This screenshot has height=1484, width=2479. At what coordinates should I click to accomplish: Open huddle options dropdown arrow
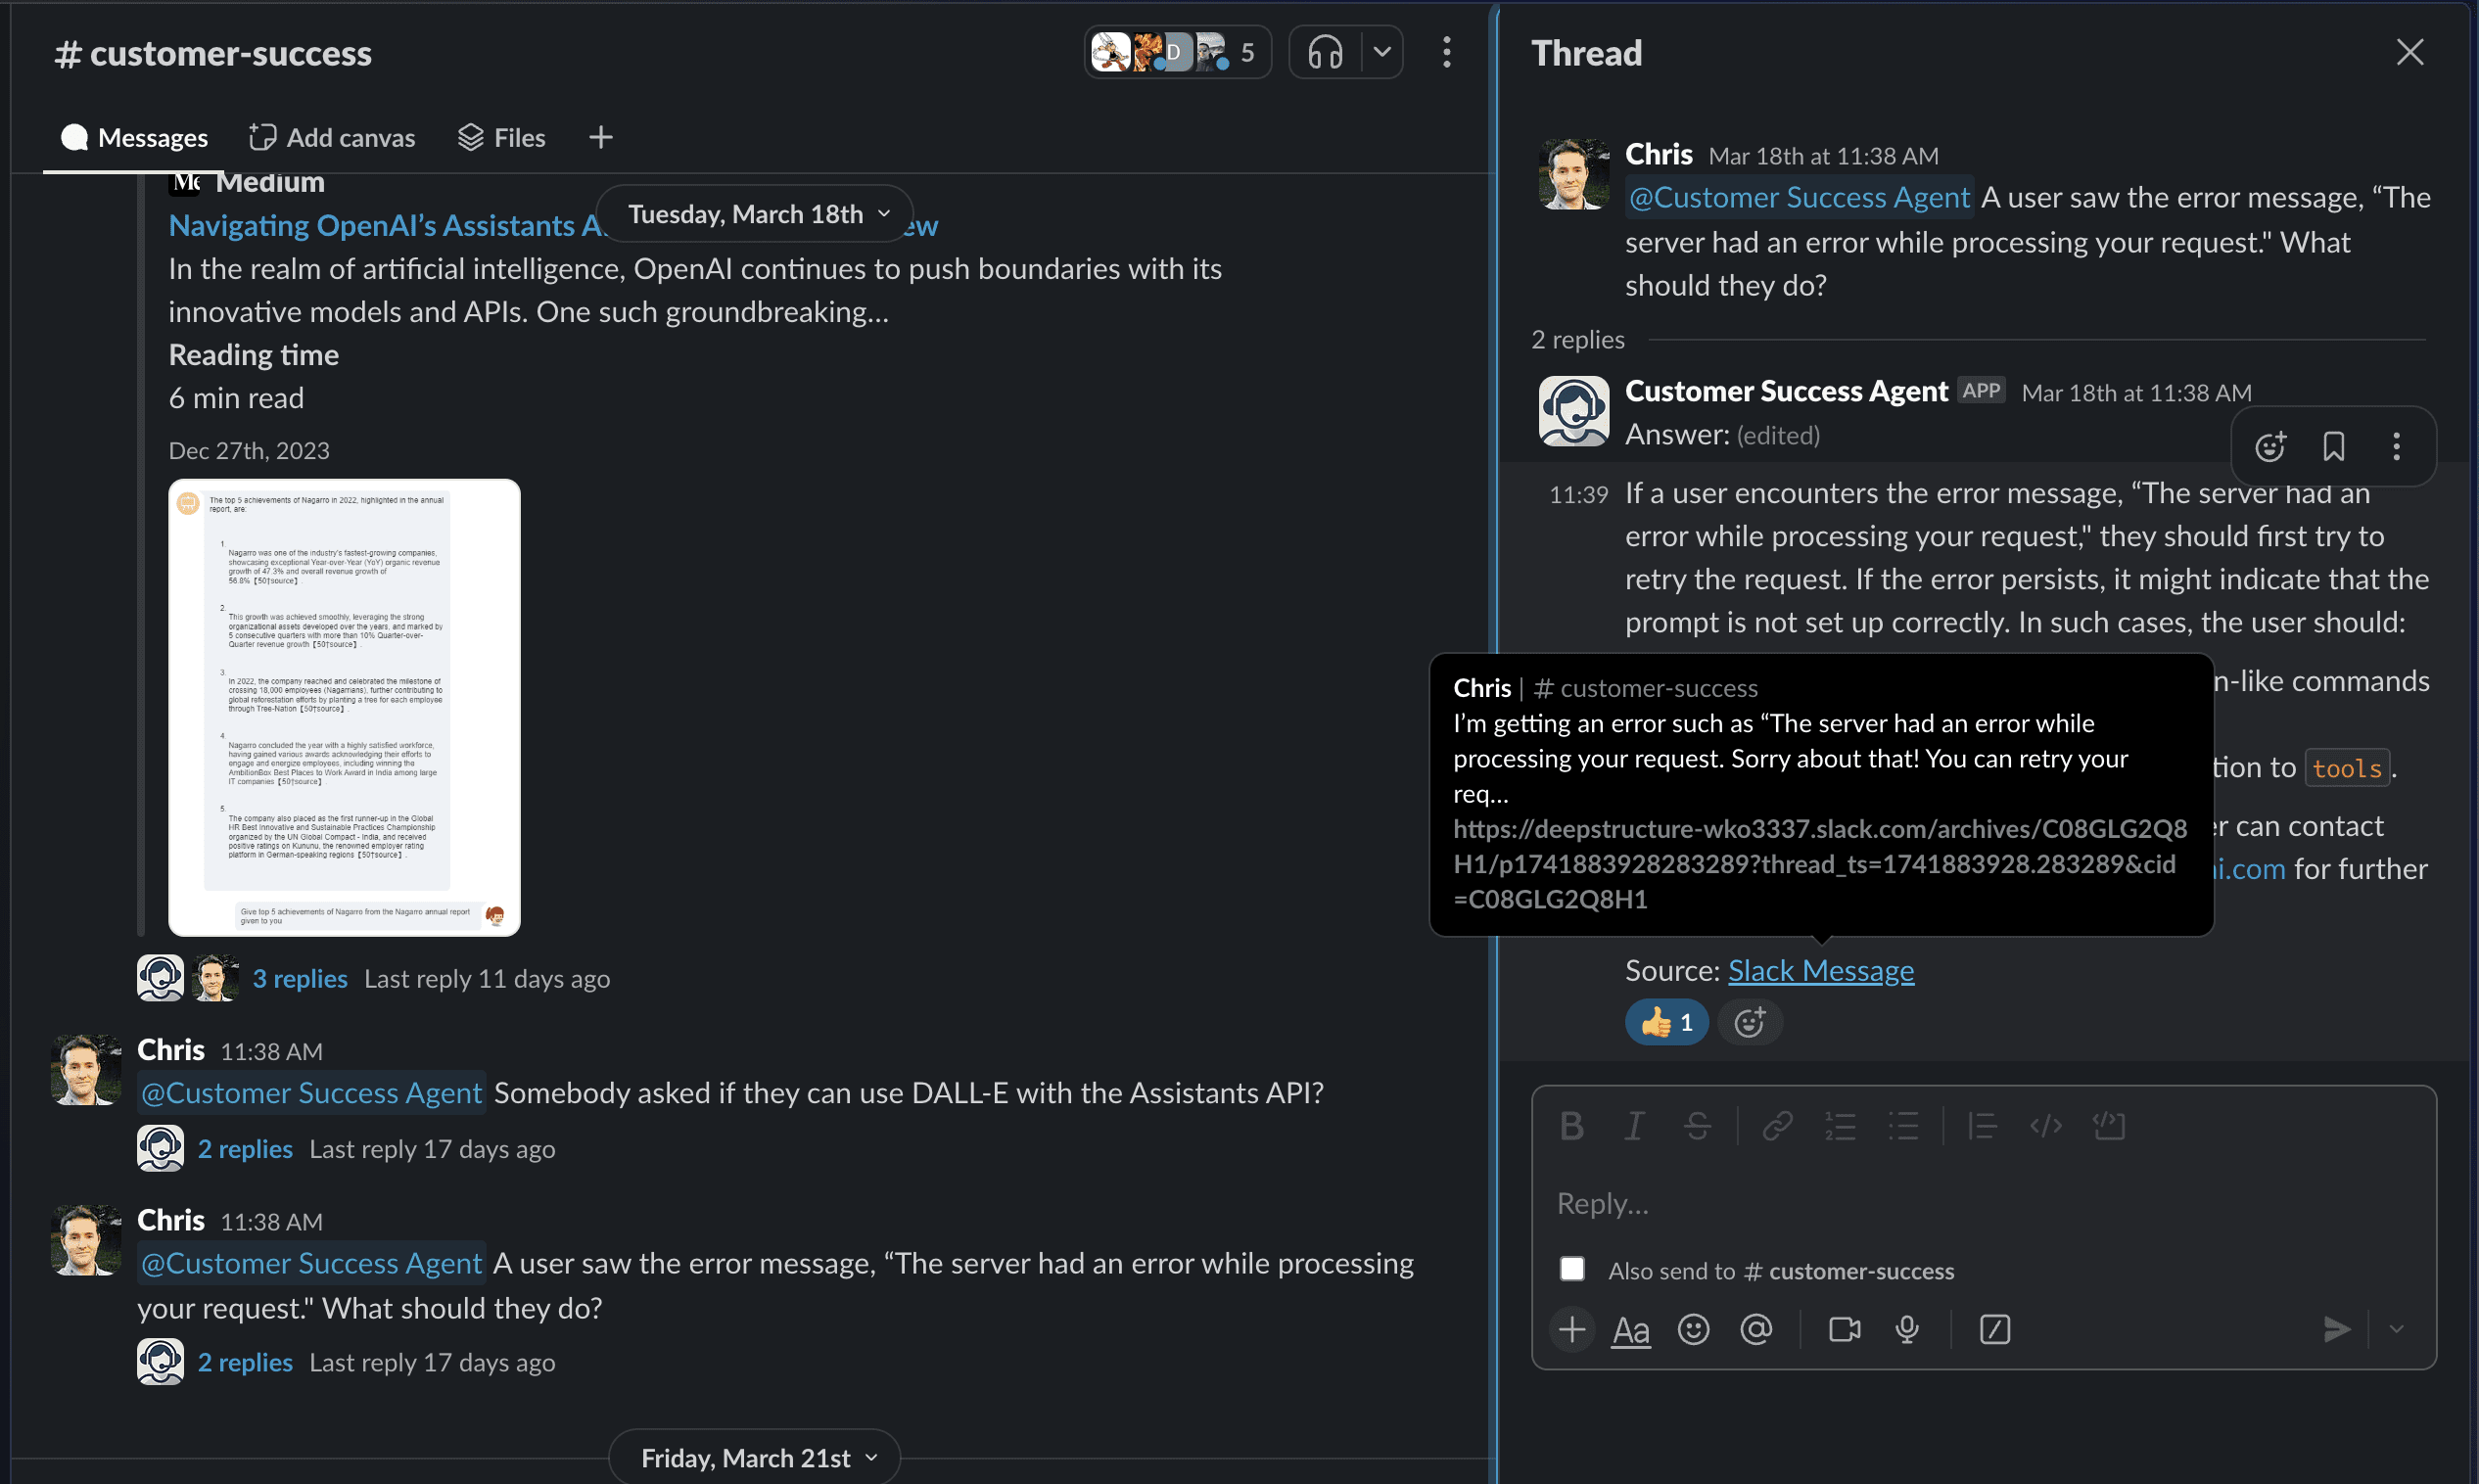point(1382,52)
